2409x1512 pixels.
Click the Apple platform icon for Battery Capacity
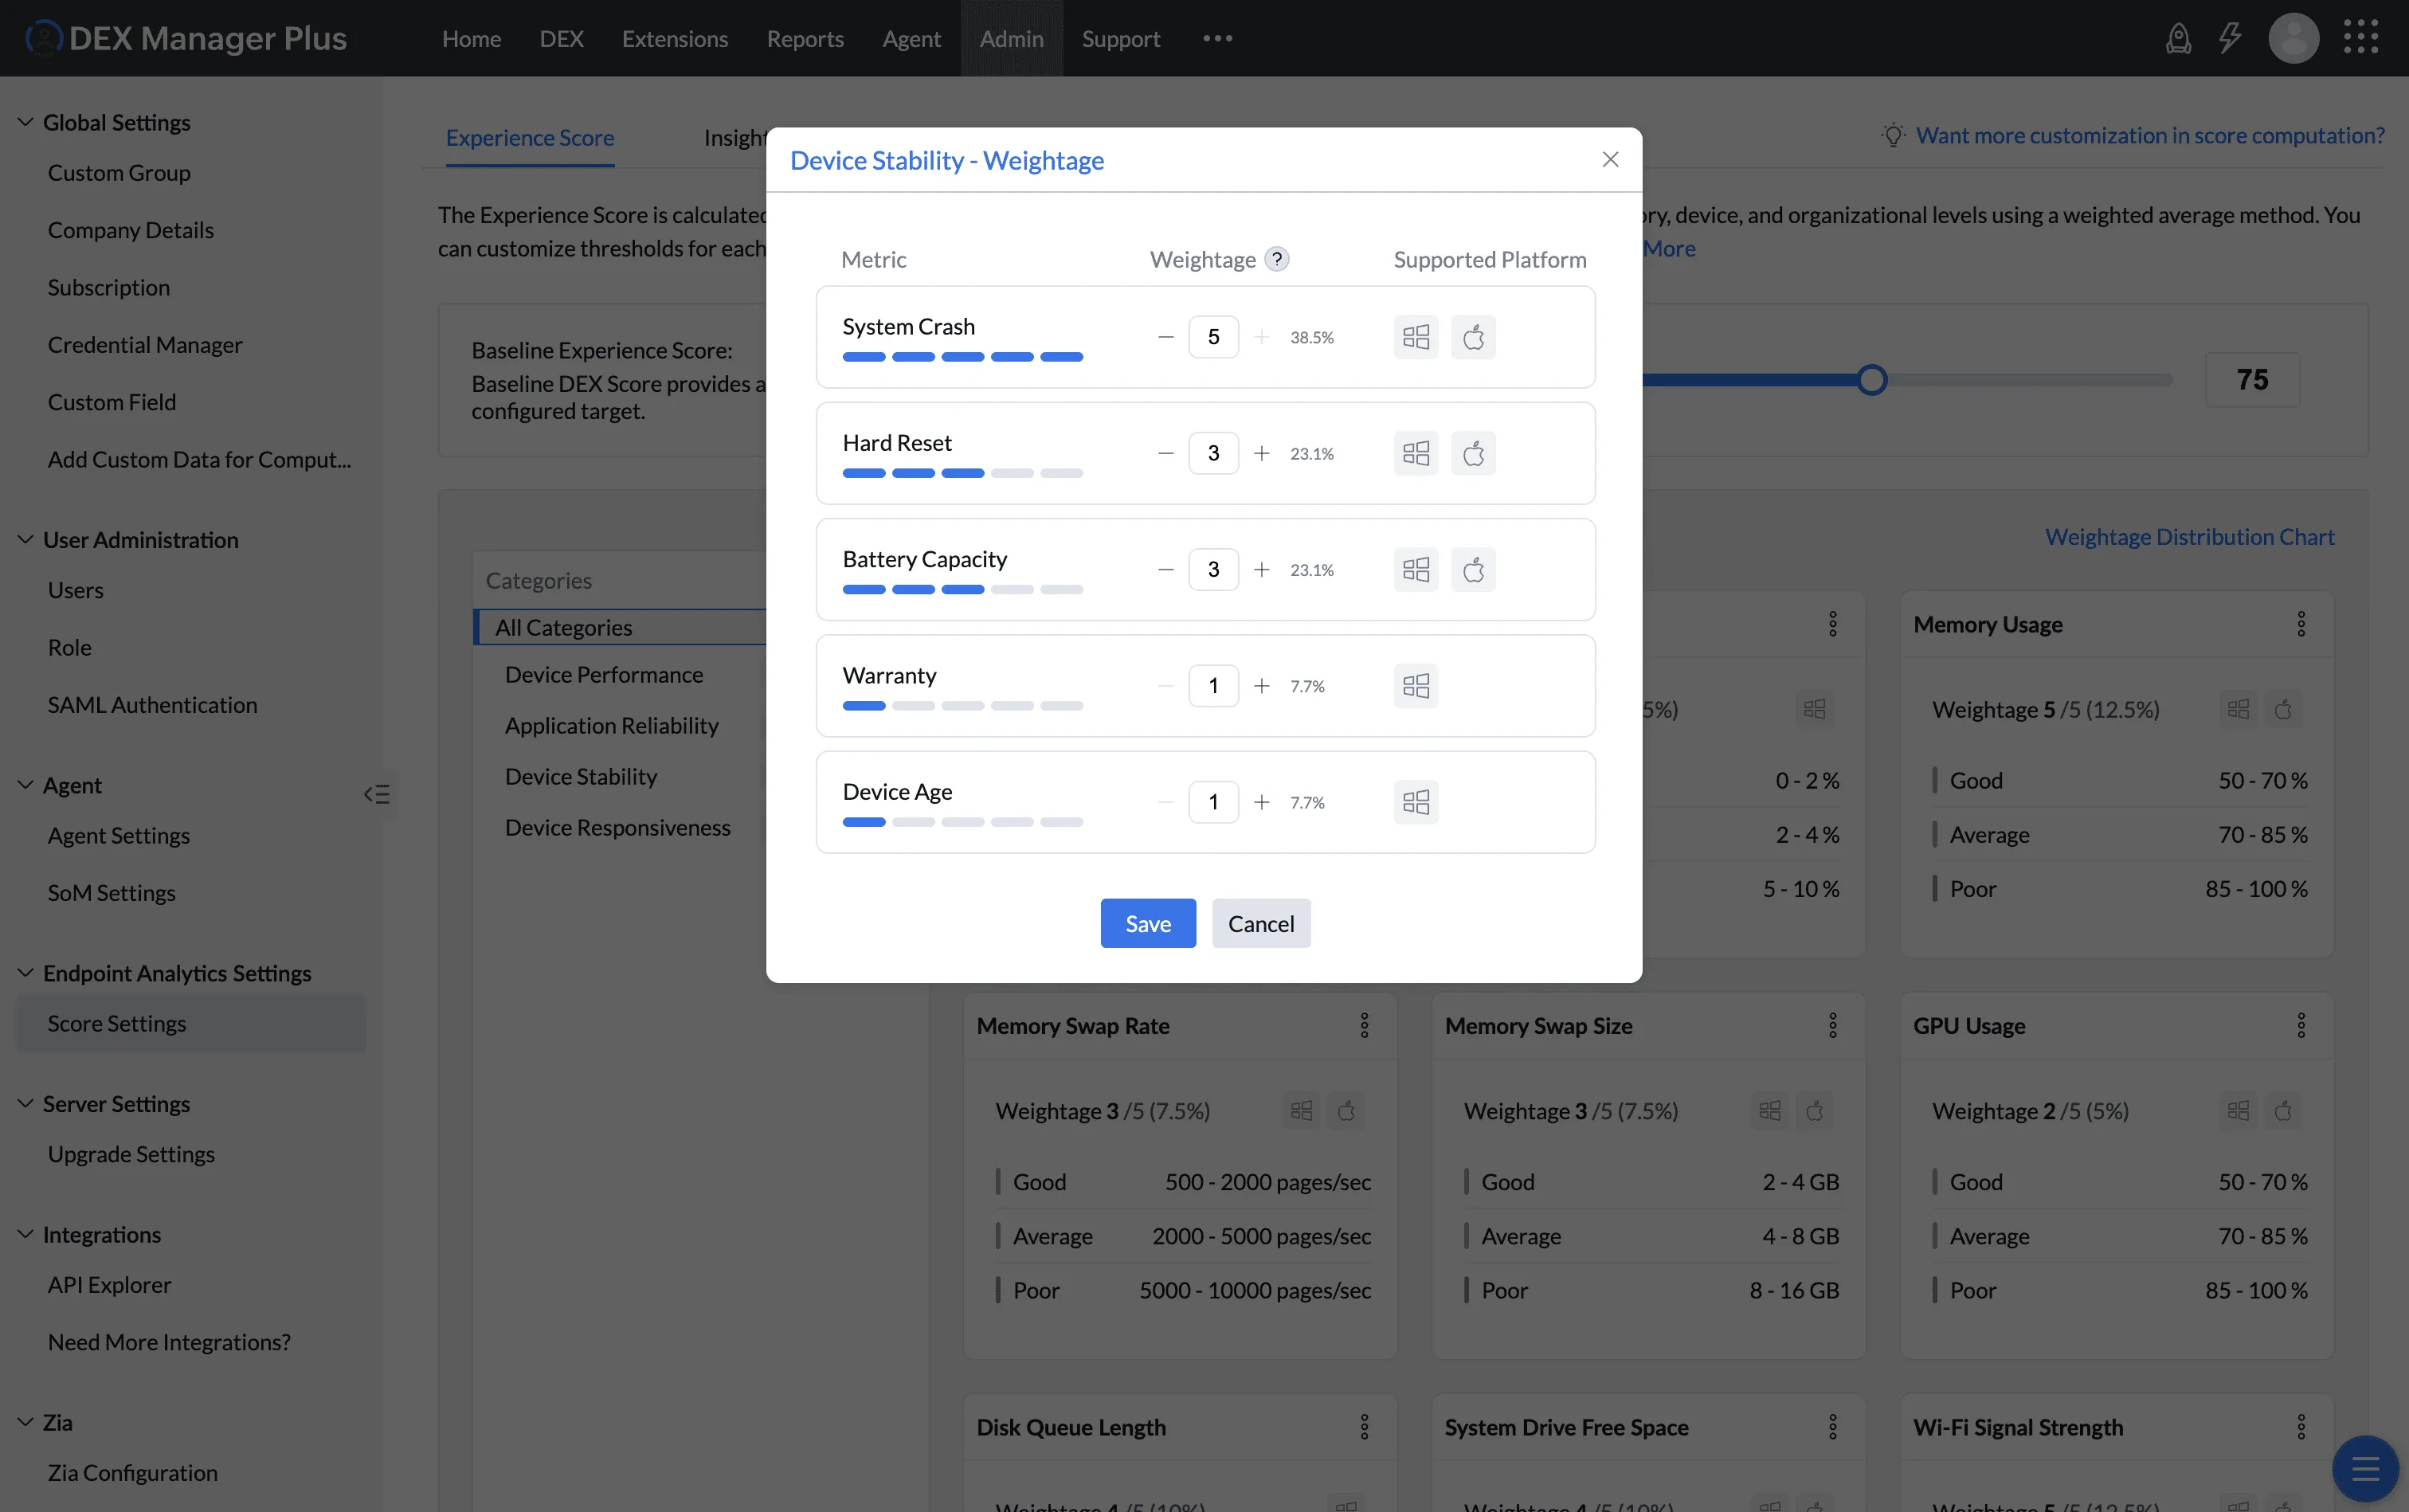tap(1473, 569)
